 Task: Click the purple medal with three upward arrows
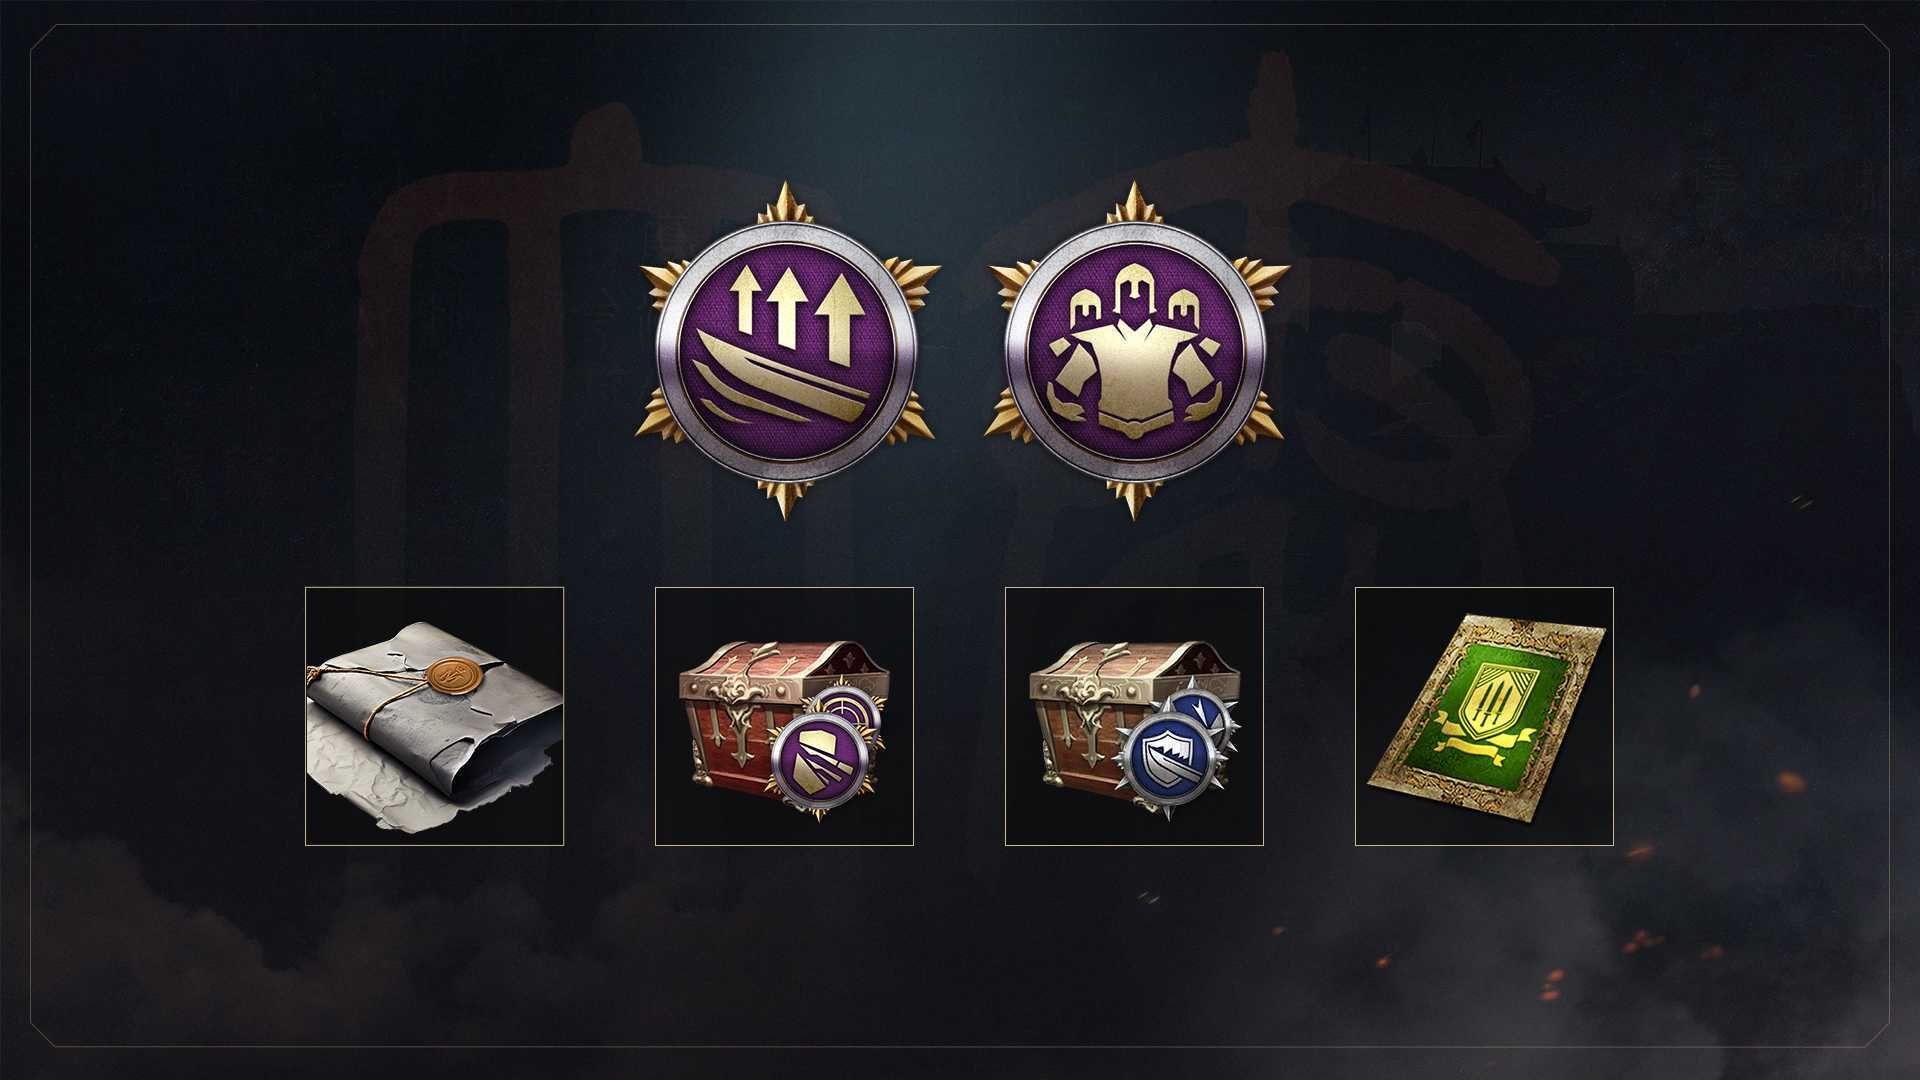(x=786, y=350)
